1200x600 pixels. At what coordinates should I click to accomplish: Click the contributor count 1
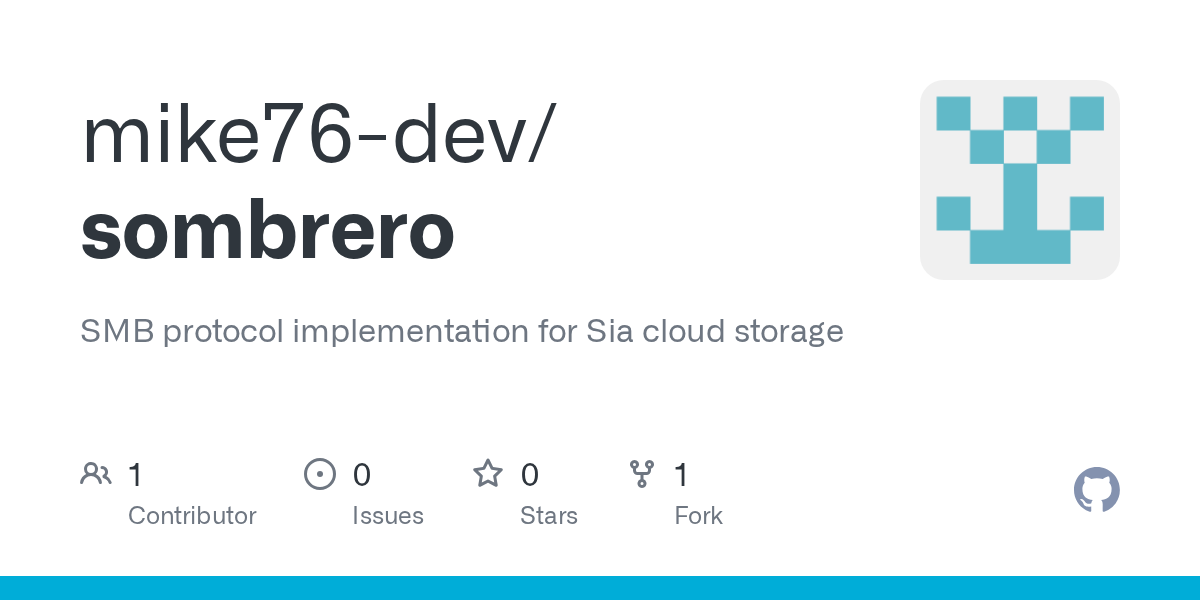(x=135, y=475)
